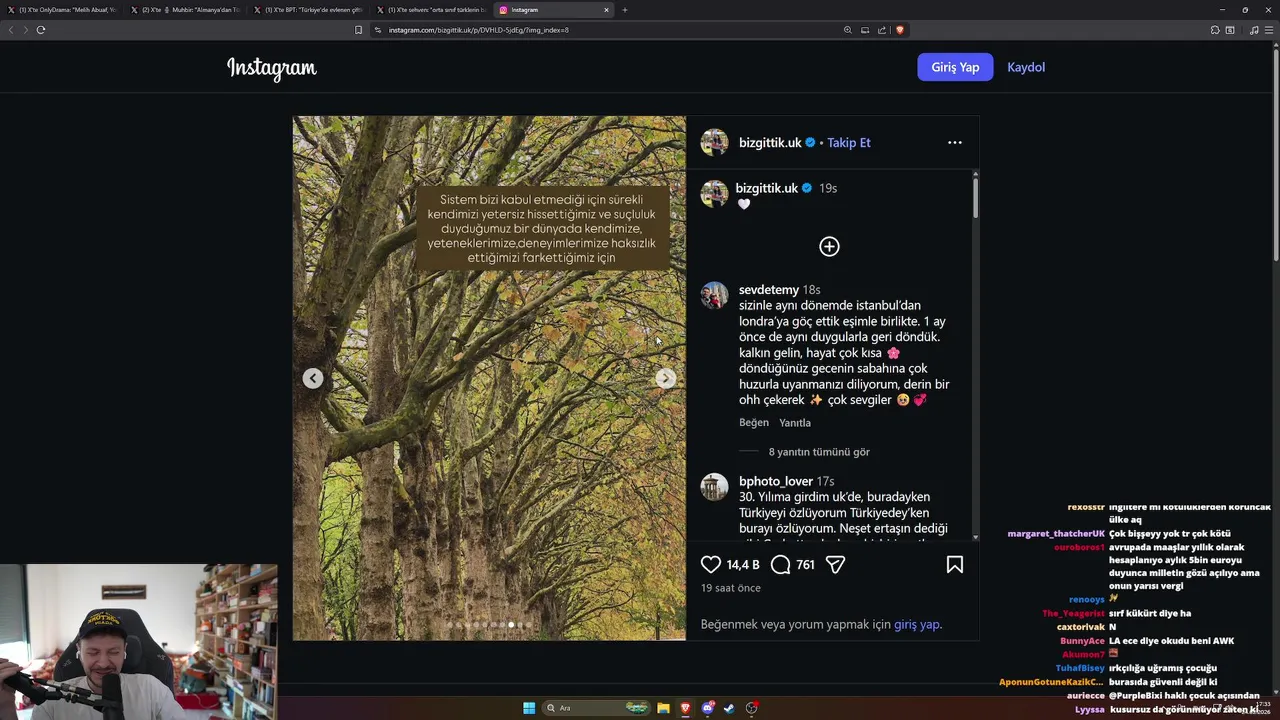
Task: Share the post with paper plane icon
Action: (836, 565)
